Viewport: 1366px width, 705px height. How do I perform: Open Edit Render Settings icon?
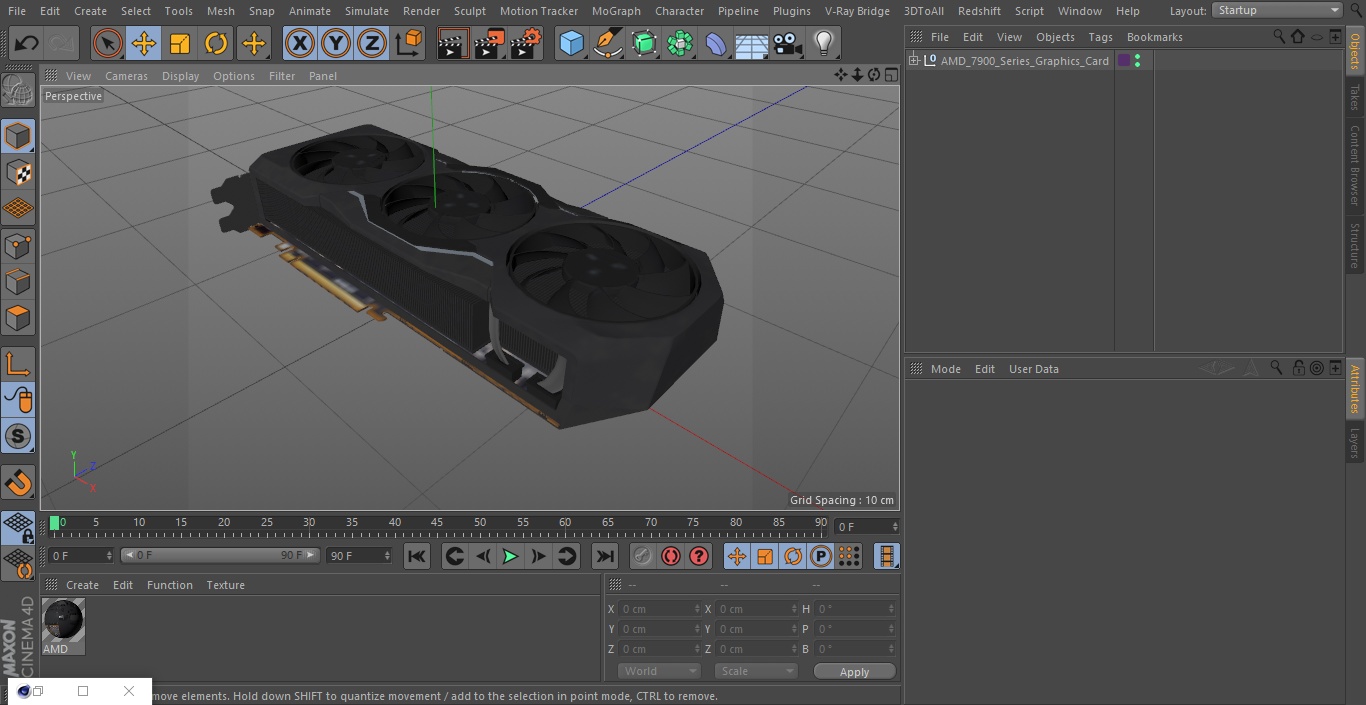526,43
